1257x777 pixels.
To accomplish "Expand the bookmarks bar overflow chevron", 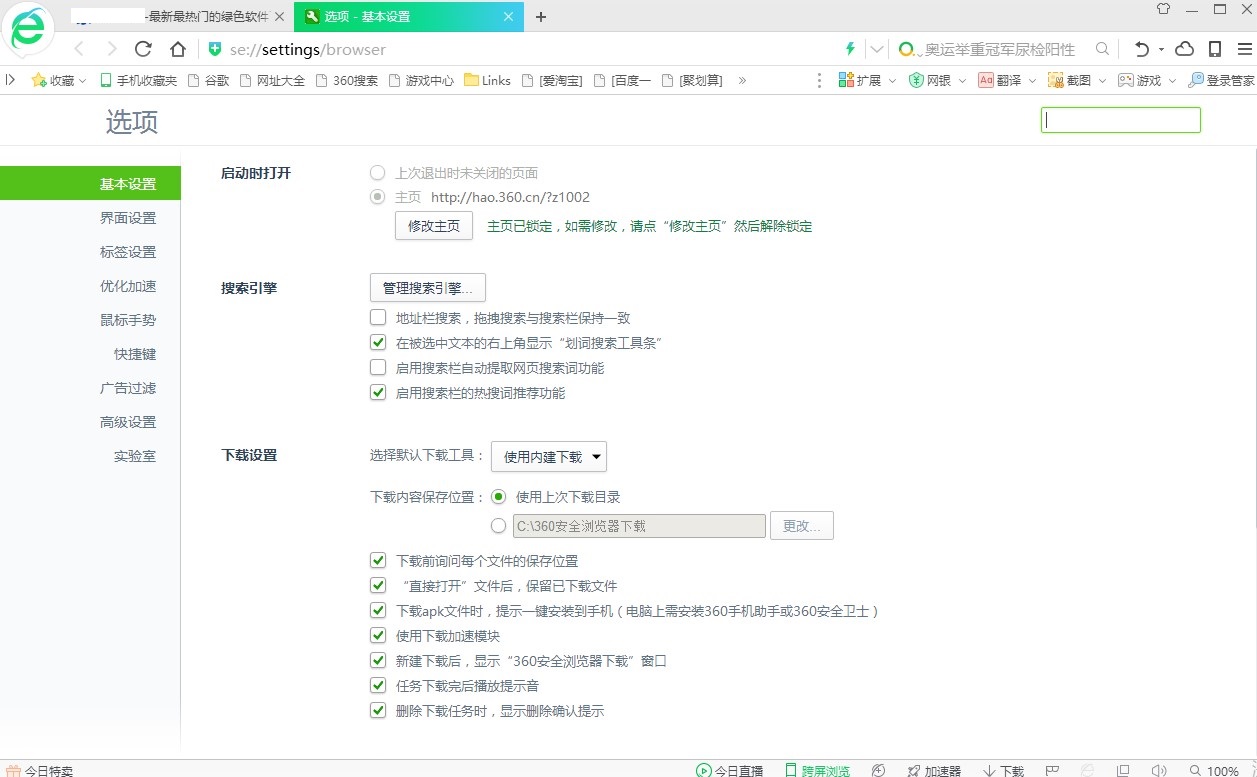I will [x=742, y=80].
